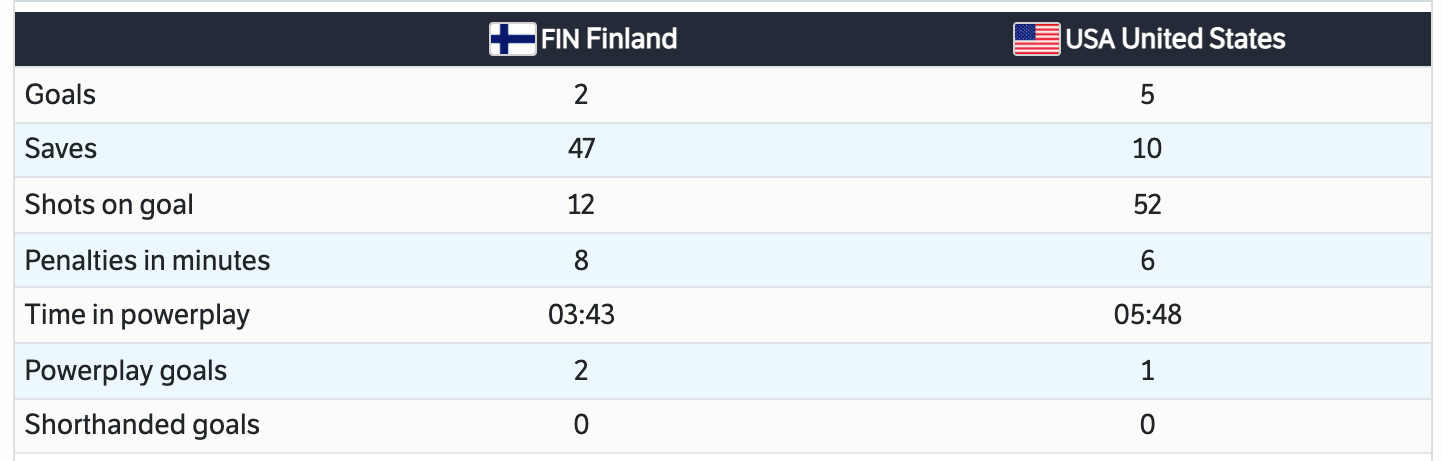
Task: Click Finland's shots on goal value 12
Action: [581, 205]
